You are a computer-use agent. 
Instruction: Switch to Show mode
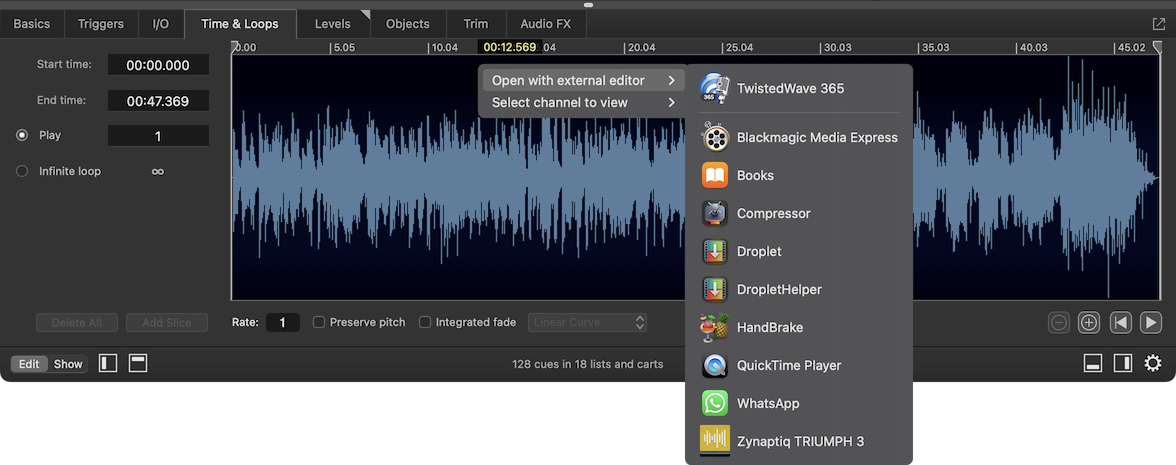pyautogui.click(x=68, y=364)
